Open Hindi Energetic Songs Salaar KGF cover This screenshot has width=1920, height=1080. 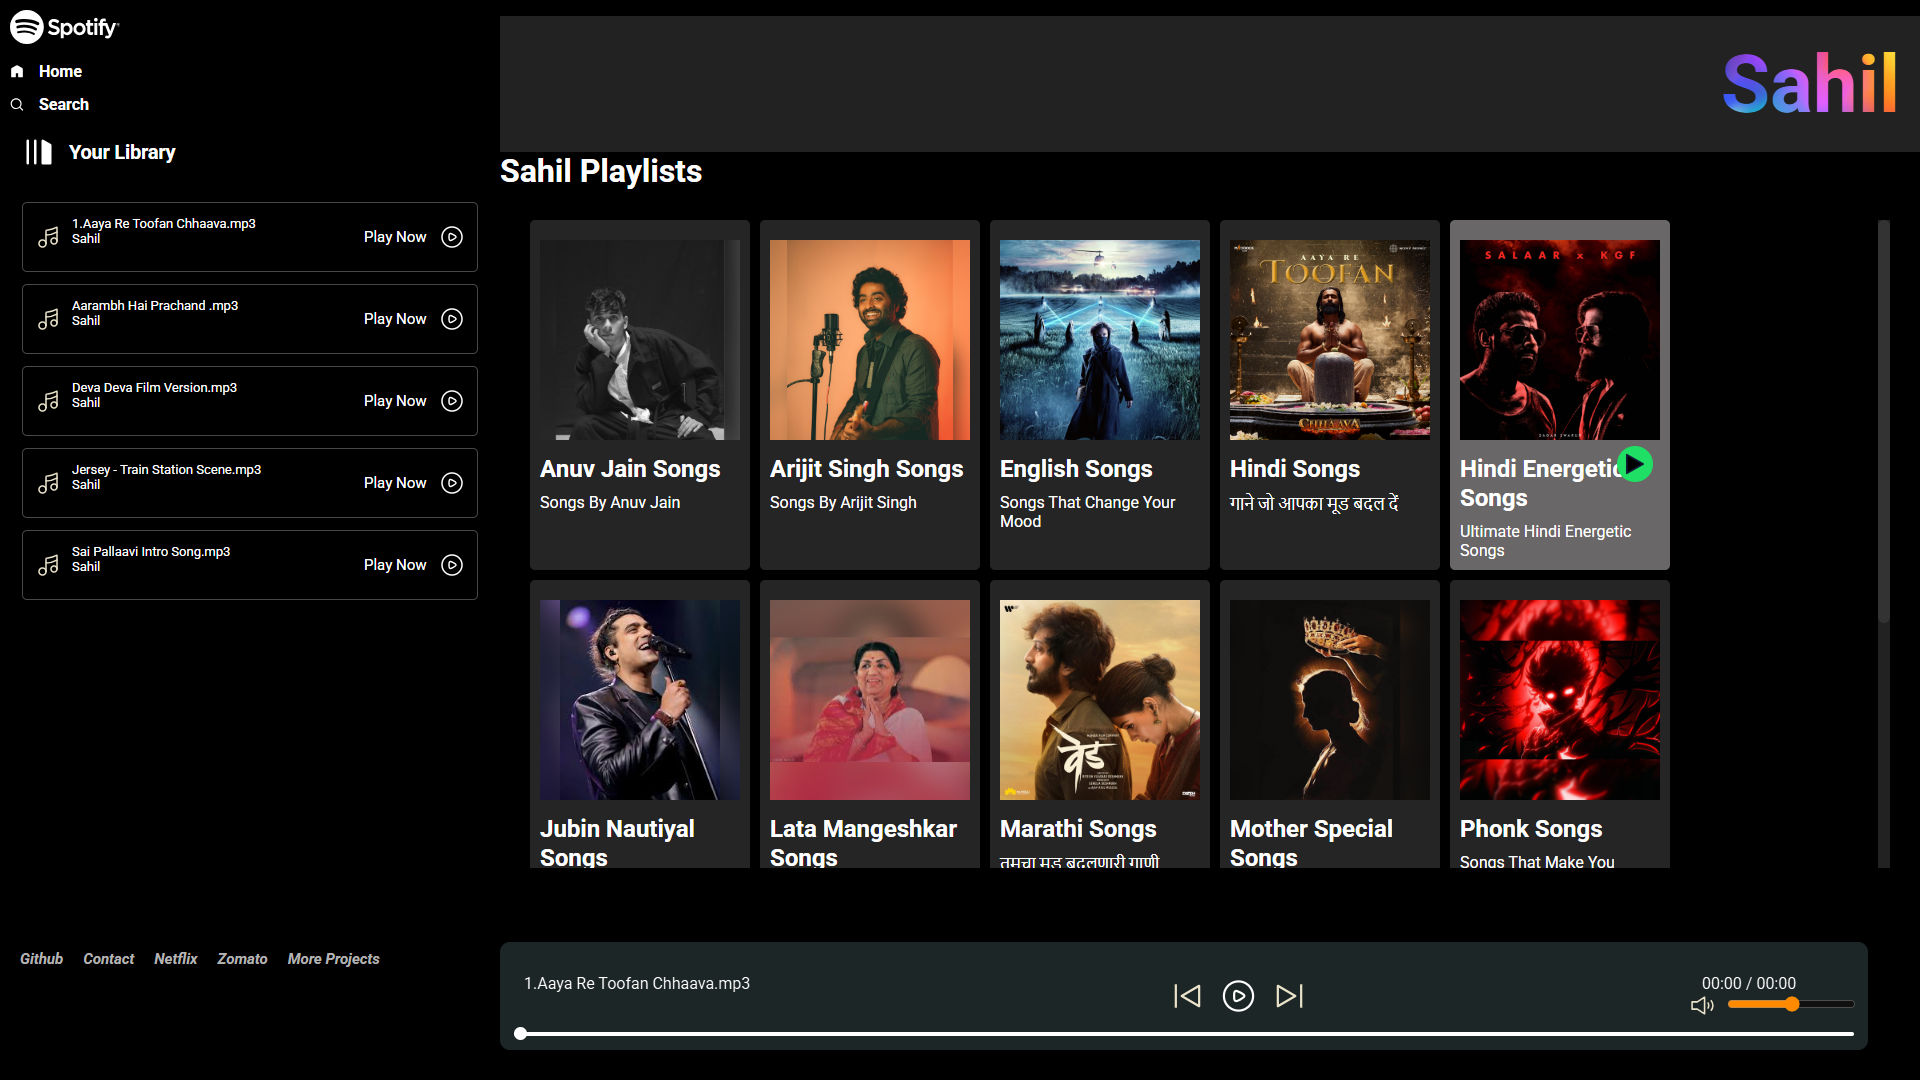(x=1560, y=340)
